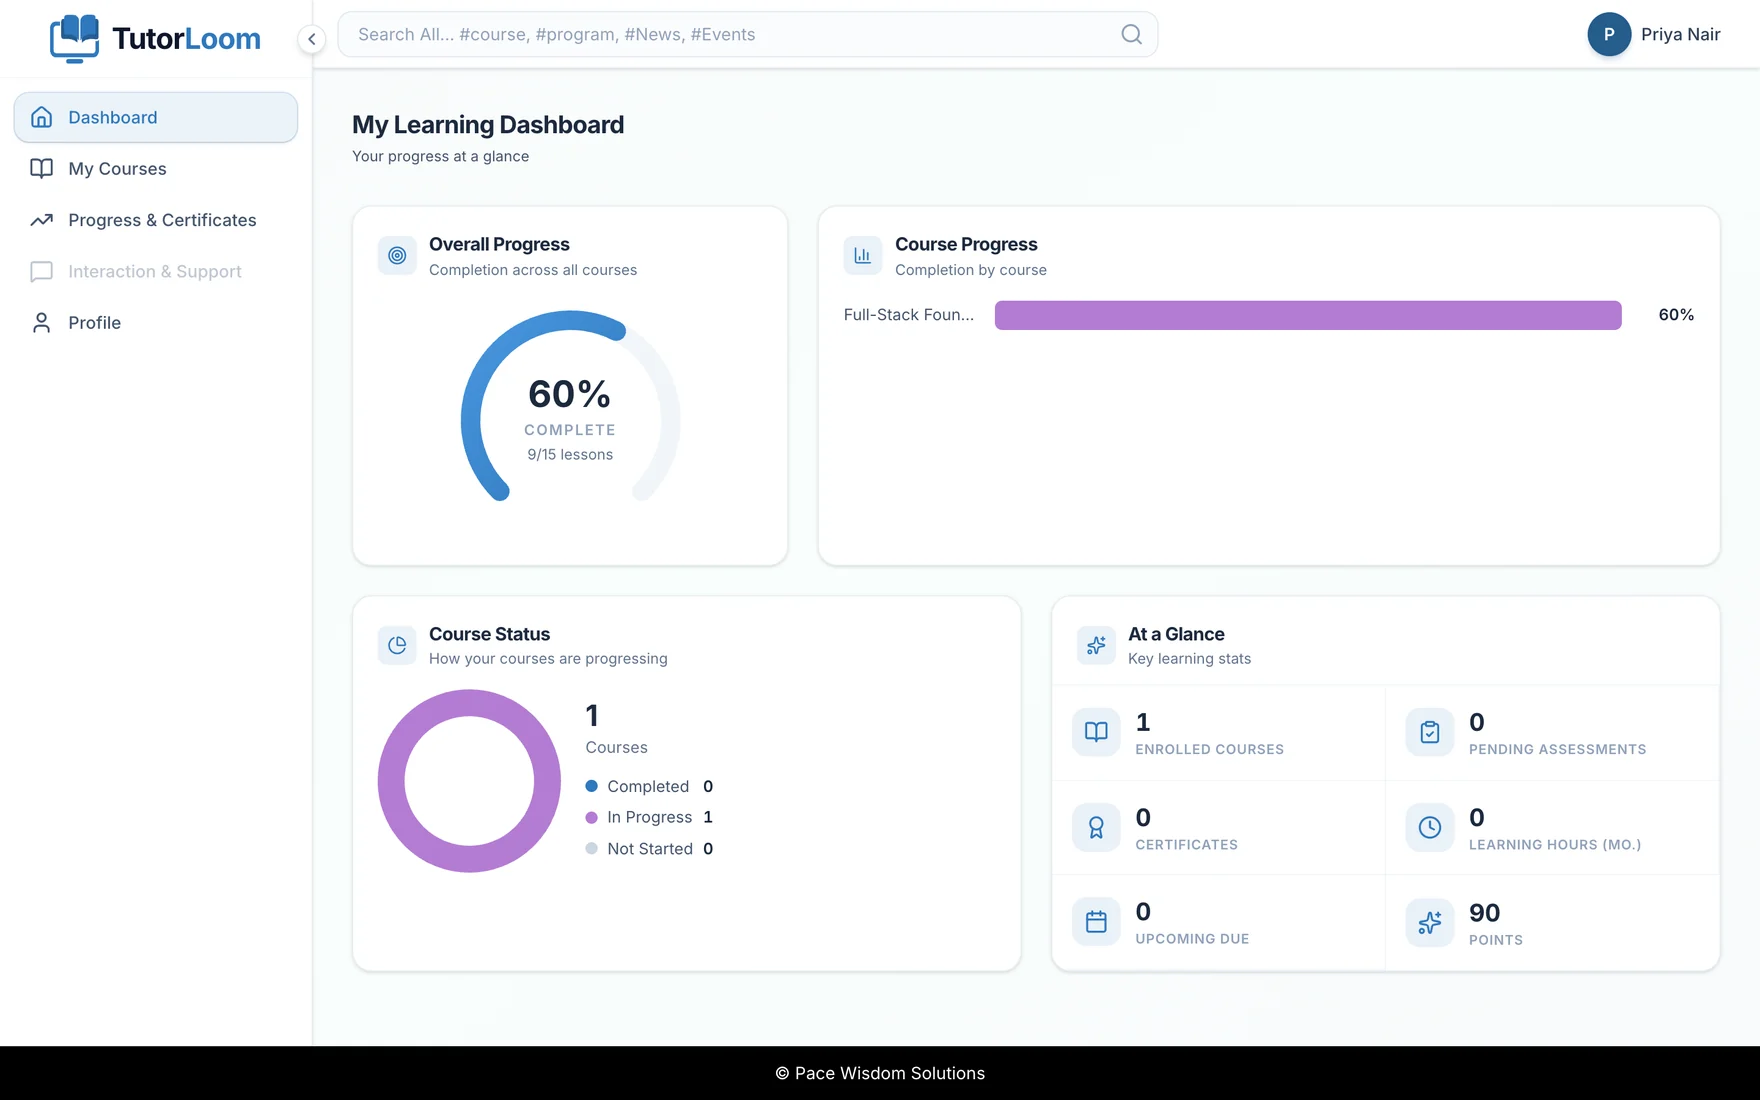Click the Points sparkle icon
Viewport: 1760px width, 1100px height.
[1430, 922]
